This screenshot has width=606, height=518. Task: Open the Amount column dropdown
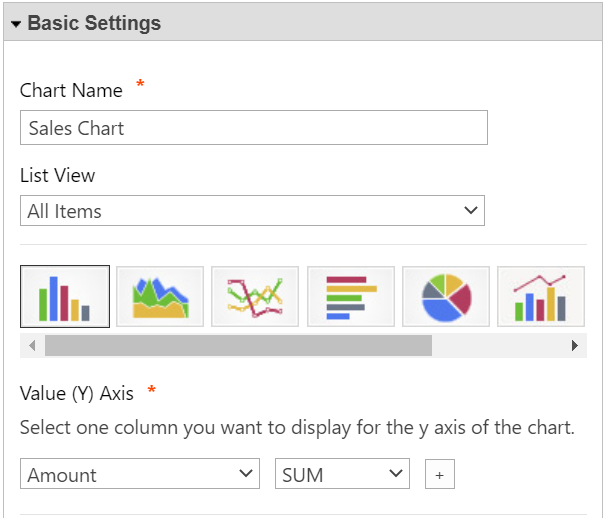click(x=139, y=475)
